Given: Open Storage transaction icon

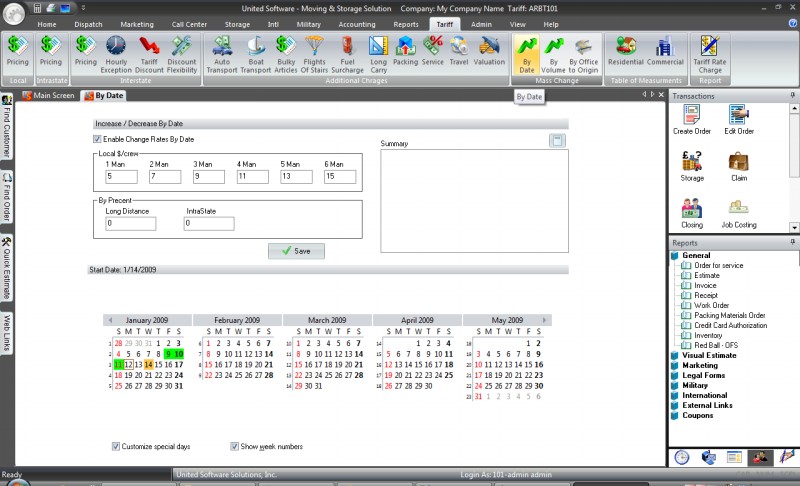Looking at the screenshot, I should (692, 167).
